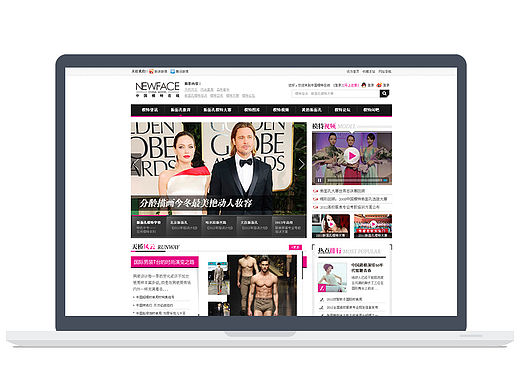Open the MOST POPULAR featured thumbnail
This screenshot has height=390, width=520.
click(x=332, y=277)
